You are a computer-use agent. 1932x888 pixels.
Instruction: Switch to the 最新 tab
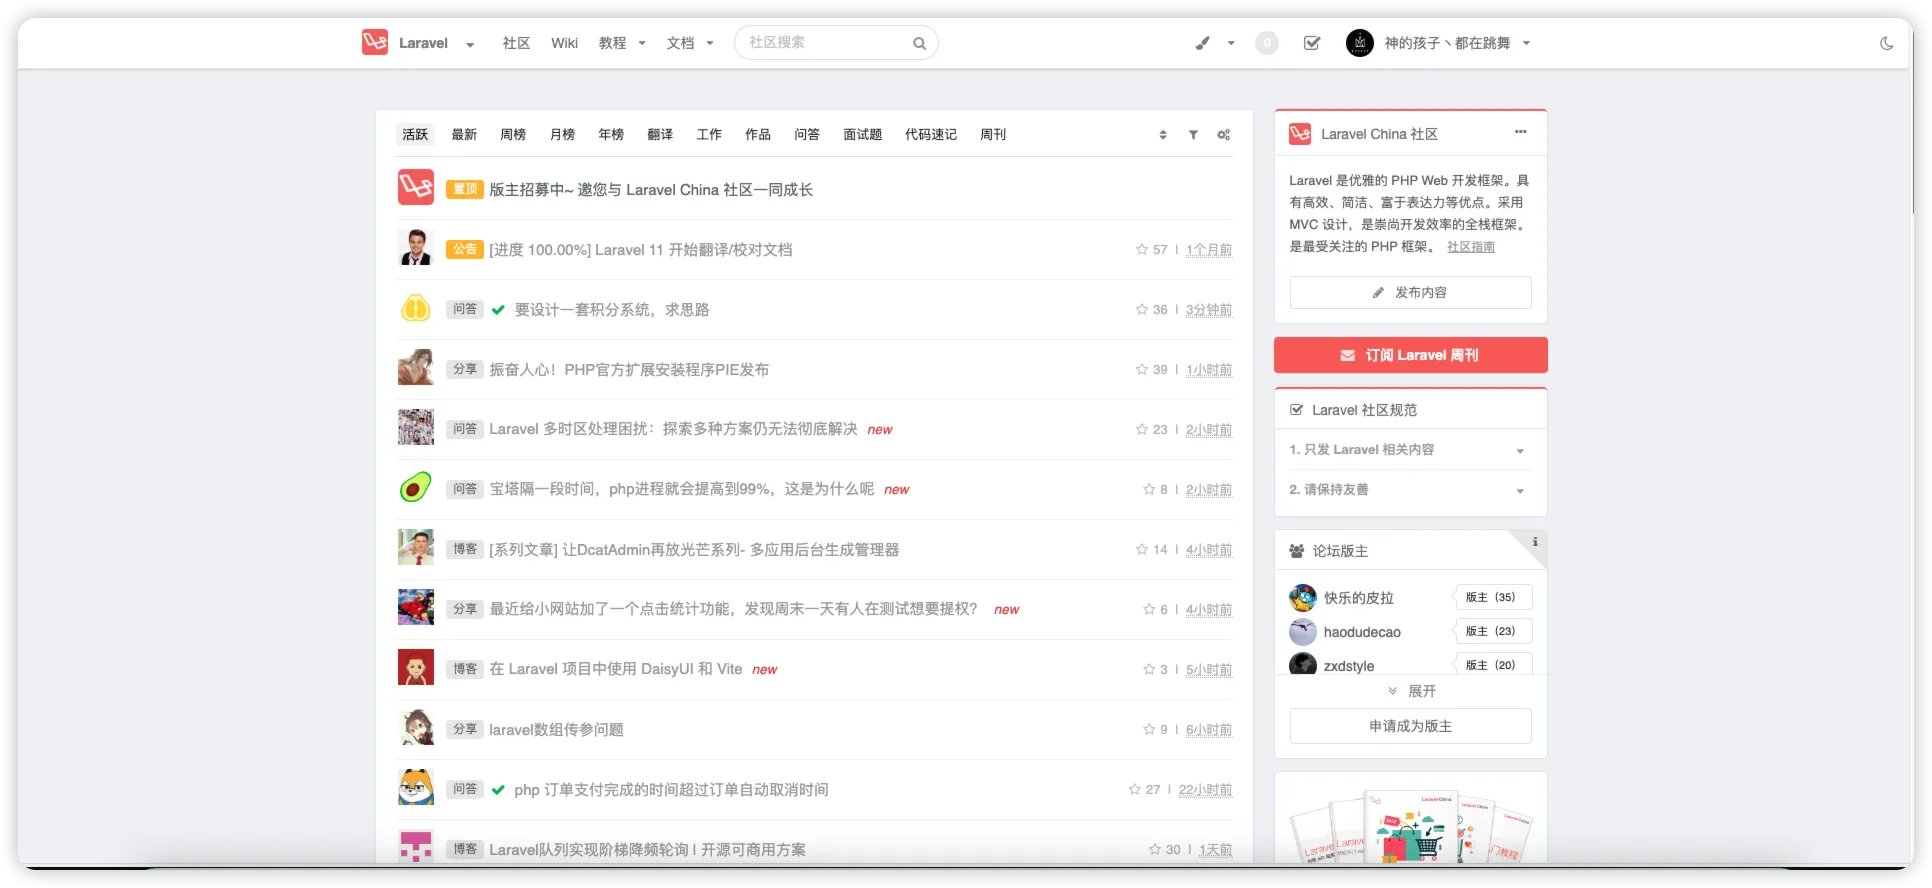pos(464,134)
